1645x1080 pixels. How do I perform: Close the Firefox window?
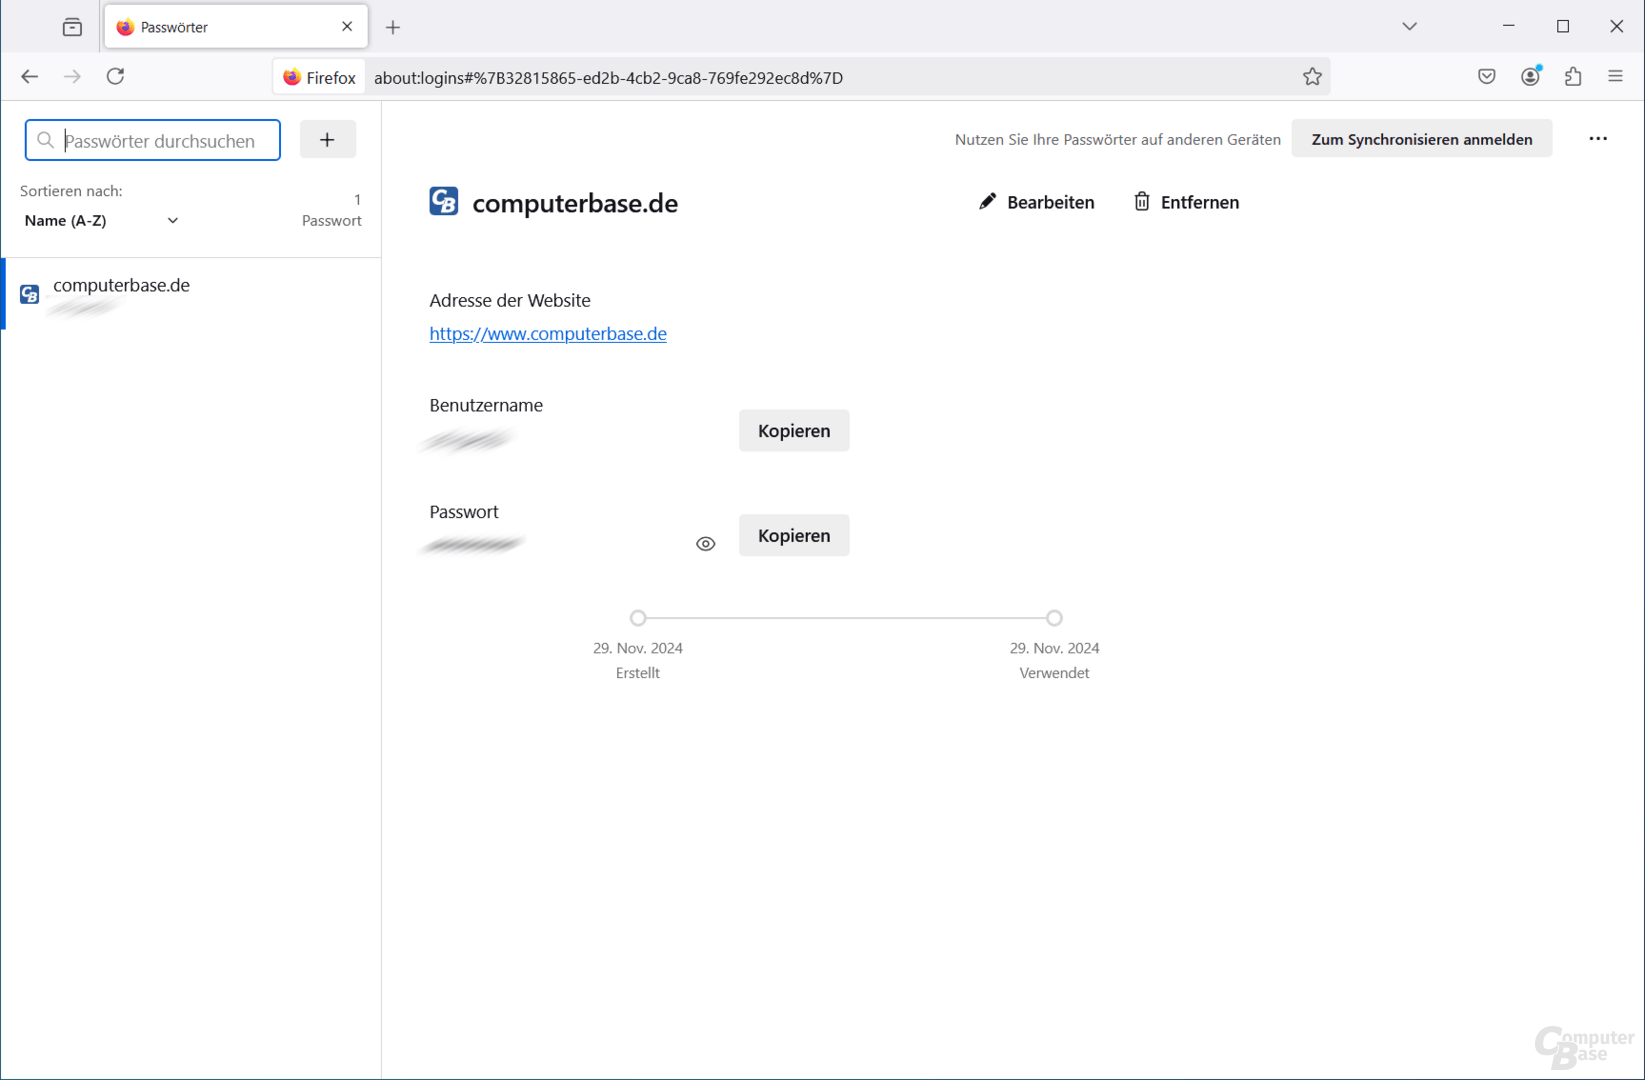(1617, 26)
